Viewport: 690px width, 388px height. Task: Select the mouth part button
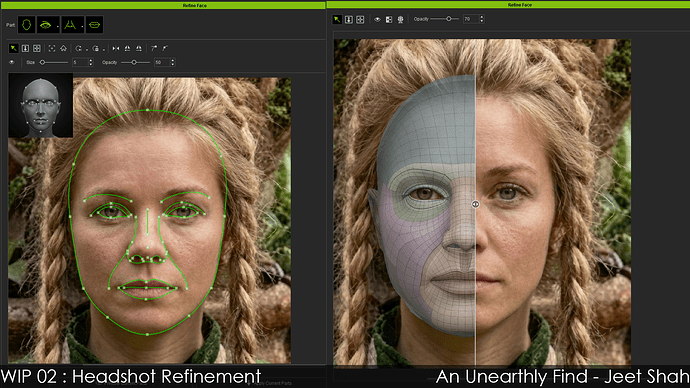pos(95,25)
